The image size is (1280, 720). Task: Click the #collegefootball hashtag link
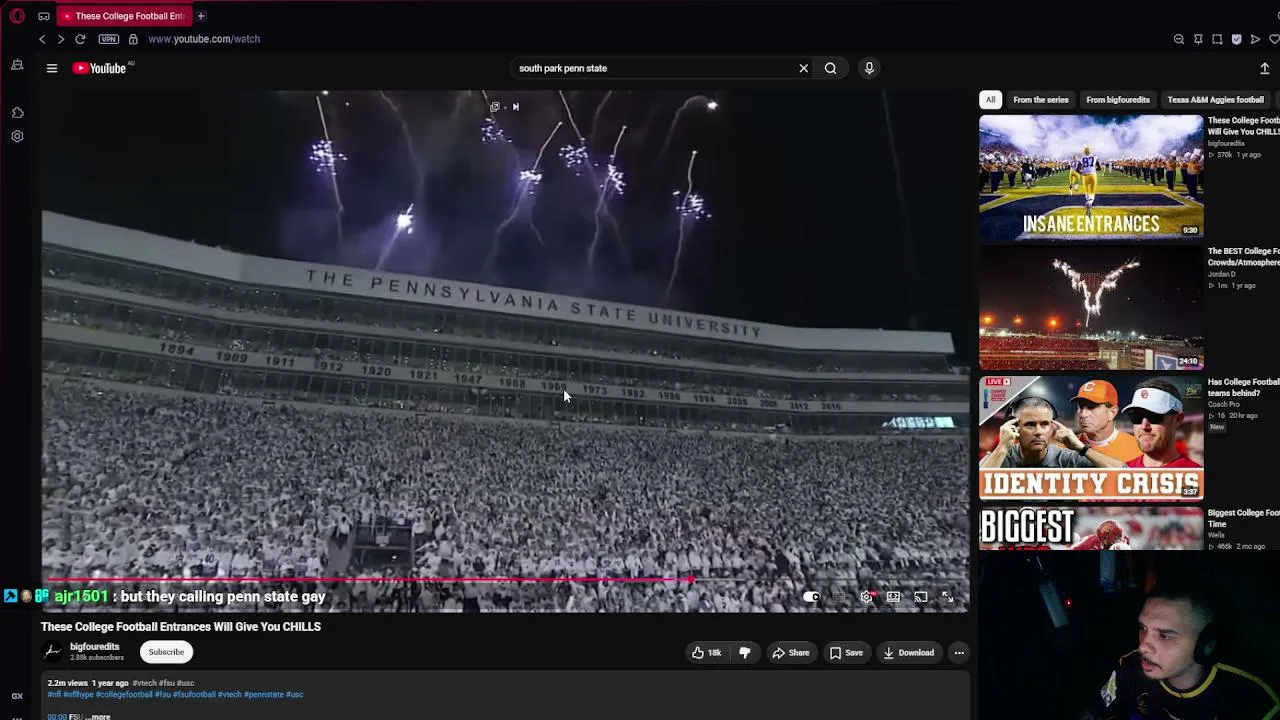[124, 695]
